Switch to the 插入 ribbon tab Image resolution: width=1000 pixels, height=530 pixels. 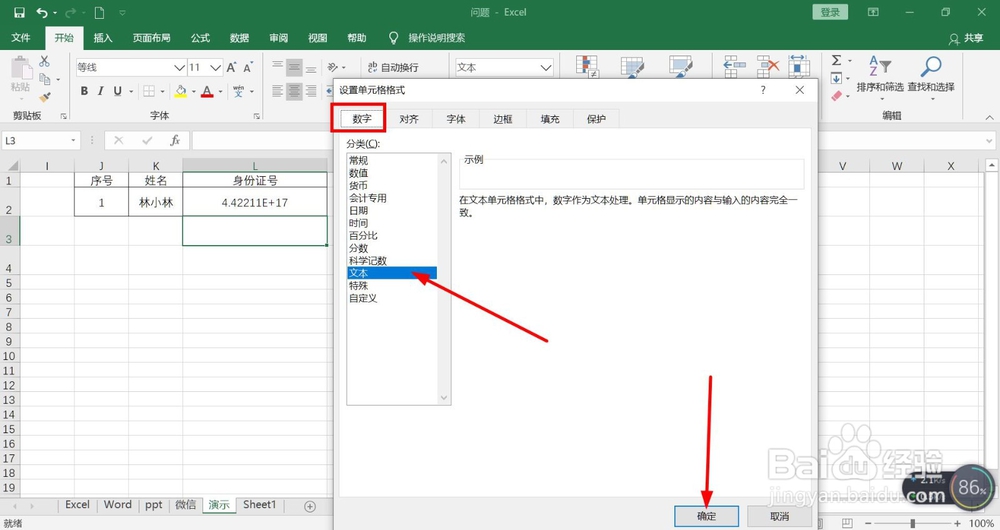pos(103,38)
